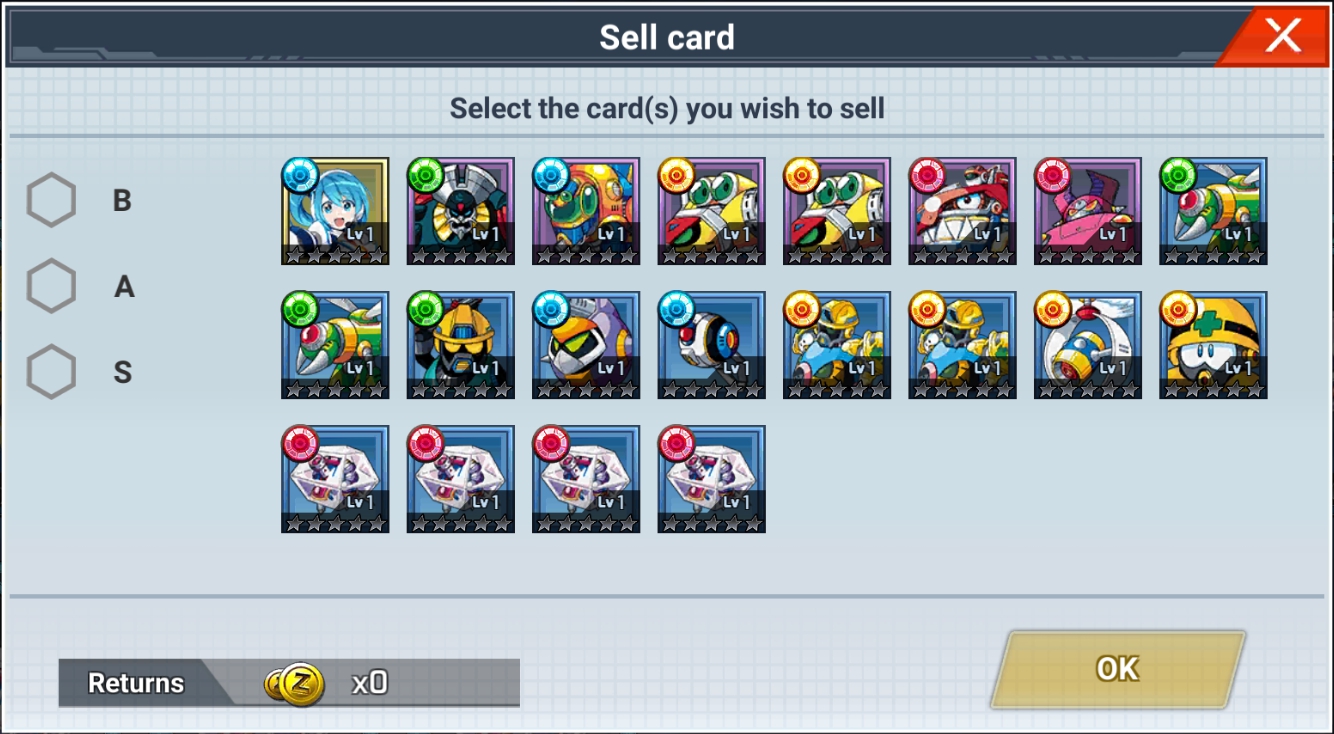Toggle the S rank filter hexagon

point(51,372)
